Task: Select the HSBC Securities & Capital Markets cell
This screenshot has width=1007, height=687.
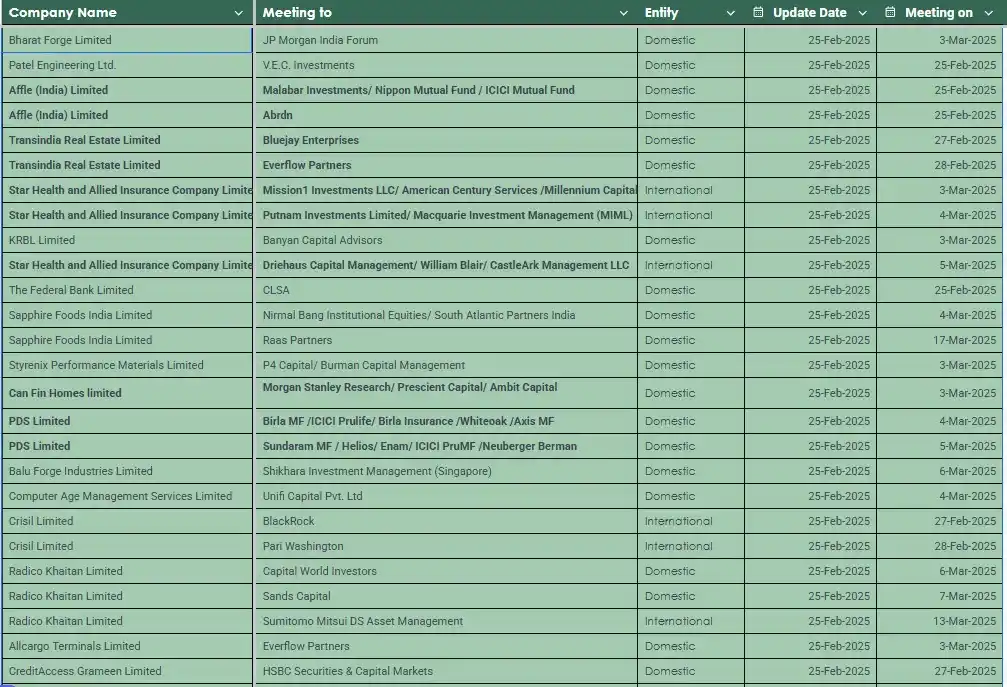Action: pos(446,672)
